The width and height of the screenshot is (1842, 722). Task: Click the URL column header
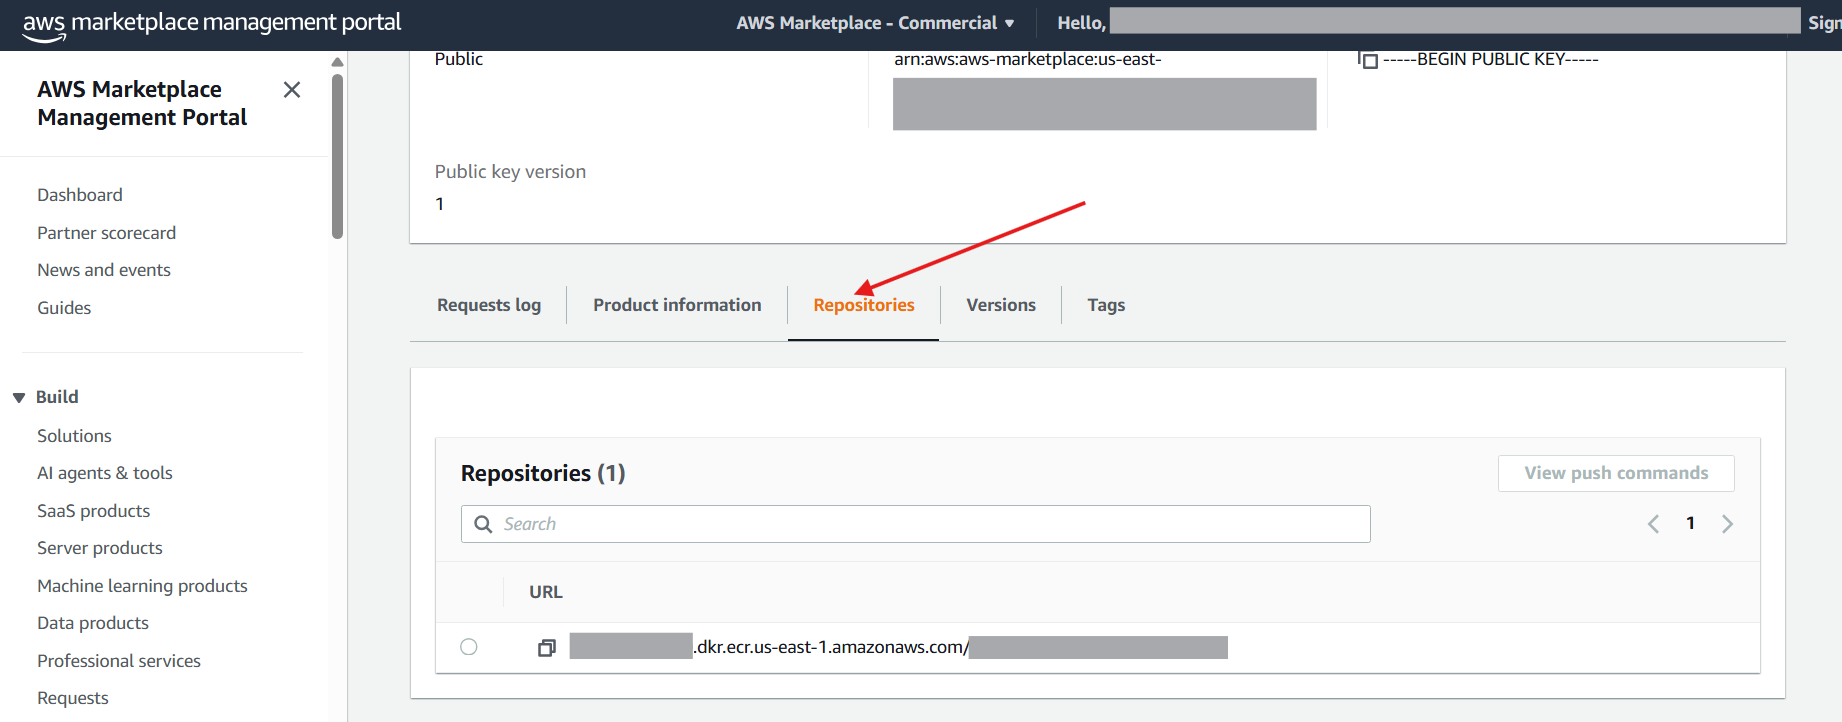tap(546, 592)
